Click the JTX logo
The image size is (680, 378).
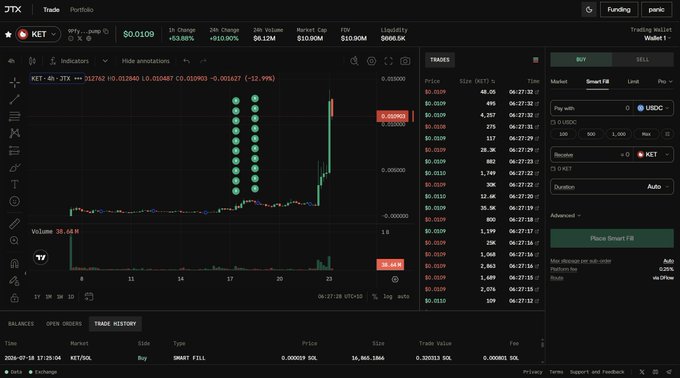click(13, 10)
